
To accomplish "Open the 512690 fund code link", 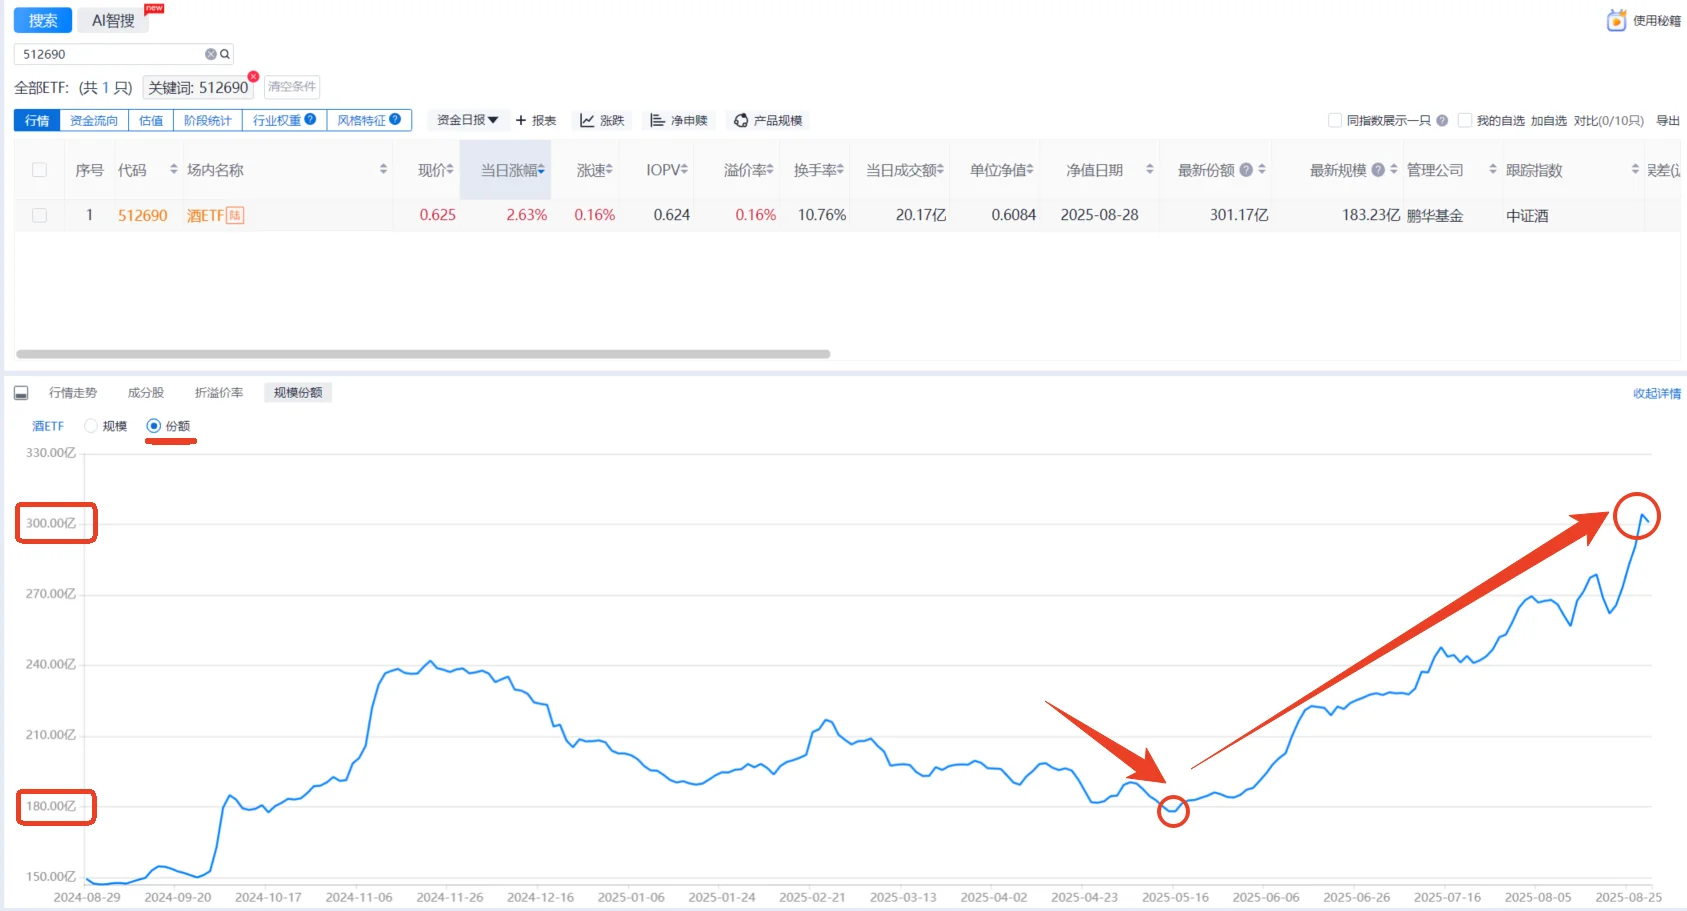I will [143, 215].
